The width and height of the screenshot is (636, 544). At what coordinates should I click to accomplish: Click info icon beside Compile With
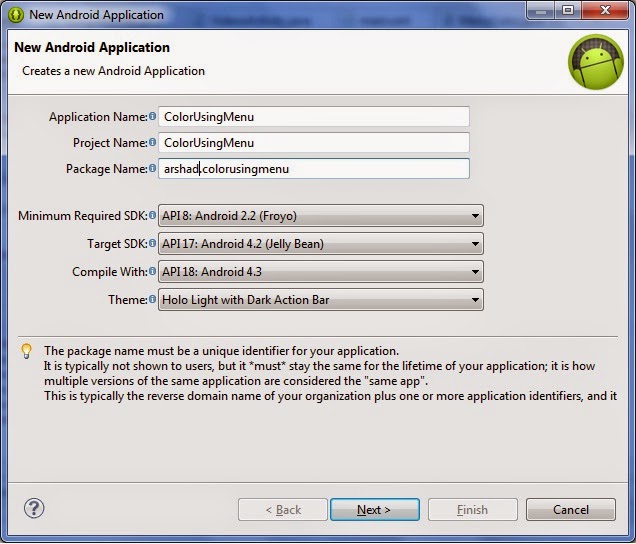pyautogui.click(x=153, y=272)
